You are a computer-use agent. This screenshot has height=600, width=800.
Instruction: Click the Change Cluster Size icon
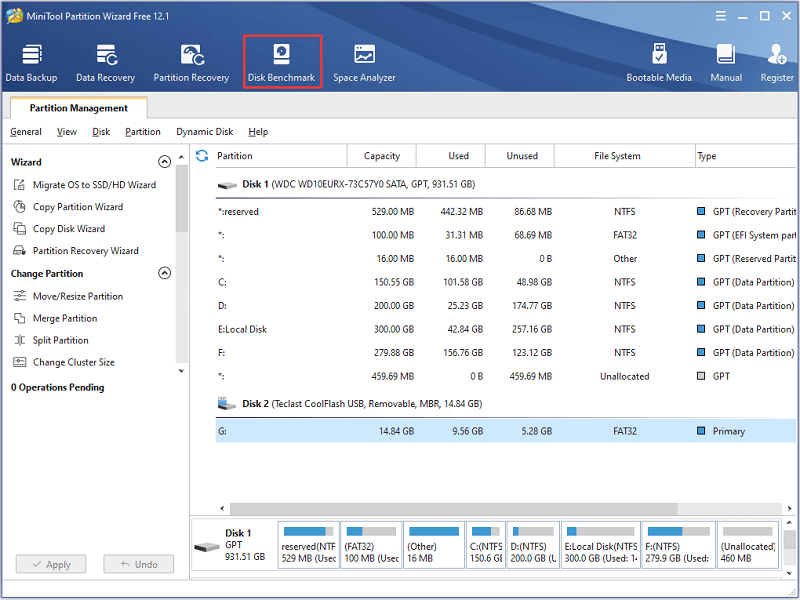coord(19,362)
